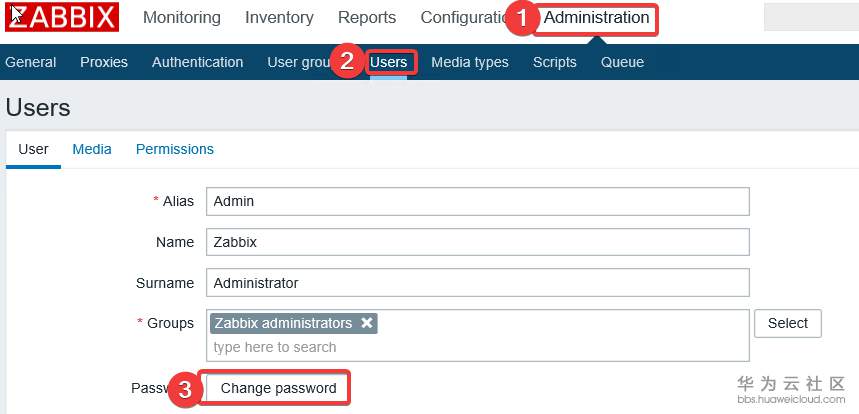Screen dimensions: 859x414
Task: Open Media types page
Action: [469, 62]
